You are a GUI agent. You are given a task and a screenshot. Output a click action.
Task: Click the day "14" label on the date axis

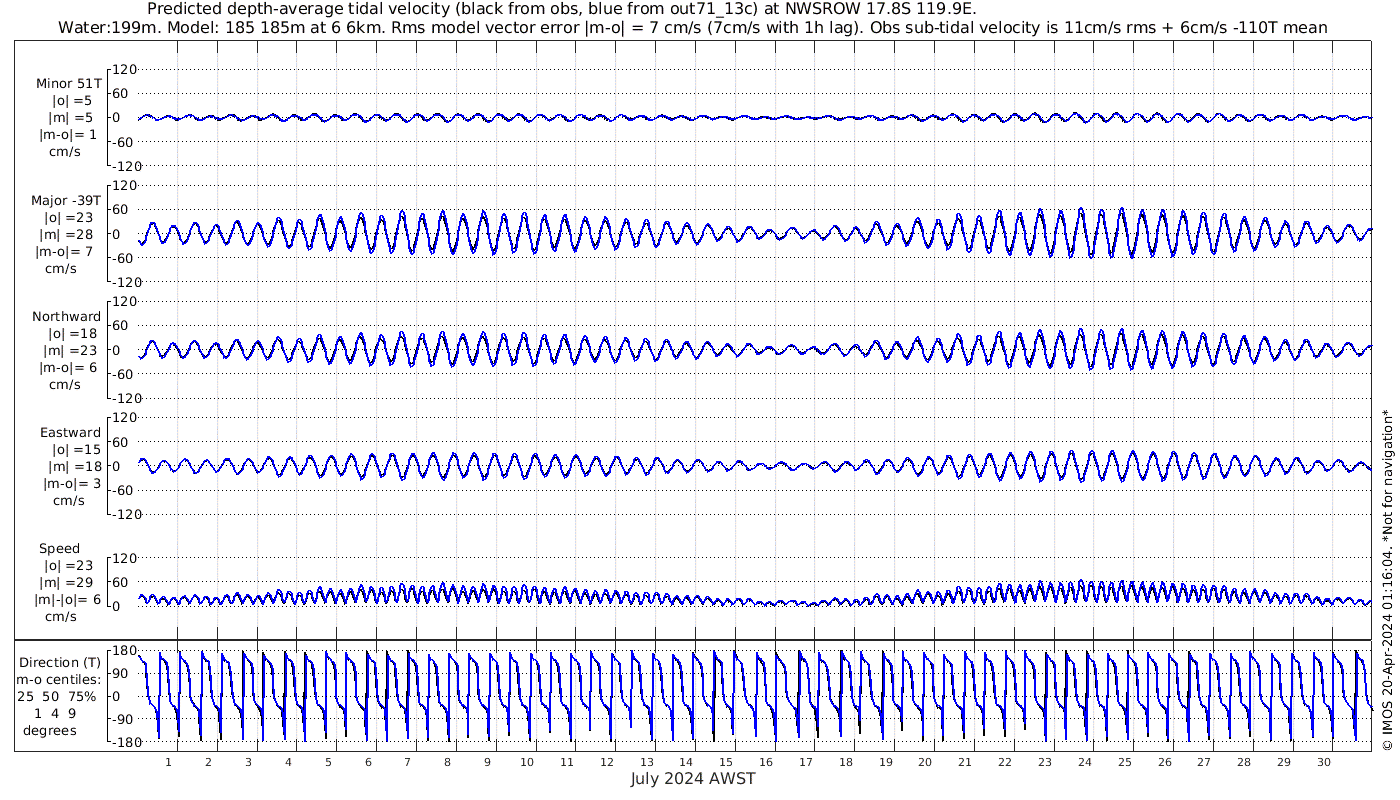tap(686, 762)
